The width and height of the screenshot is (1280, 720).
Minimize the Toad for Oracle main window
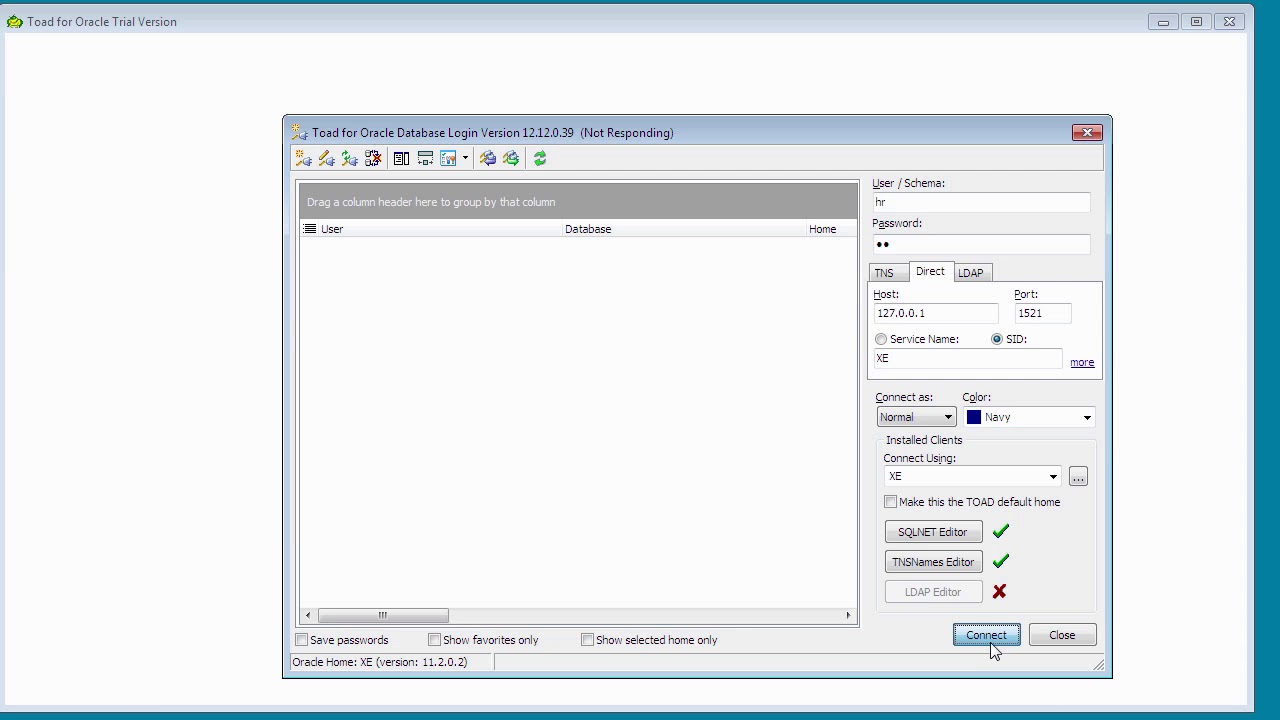click(x=1164, y=21)
